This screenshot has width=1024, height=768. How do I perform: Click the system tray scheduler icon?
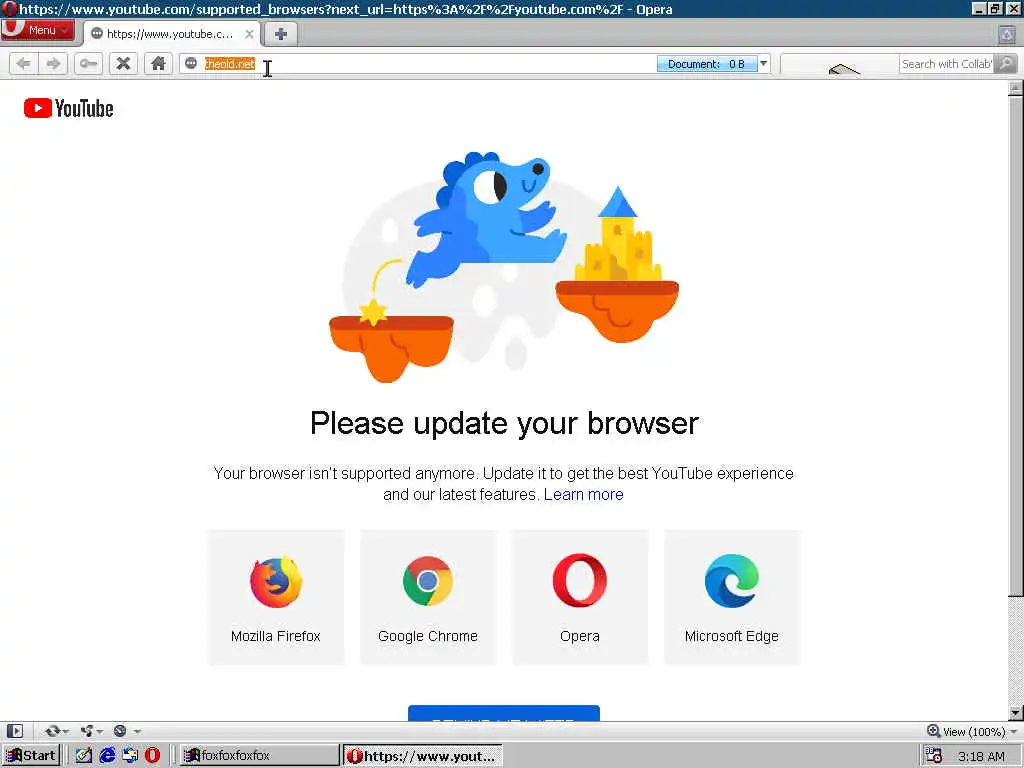[934, 756]
